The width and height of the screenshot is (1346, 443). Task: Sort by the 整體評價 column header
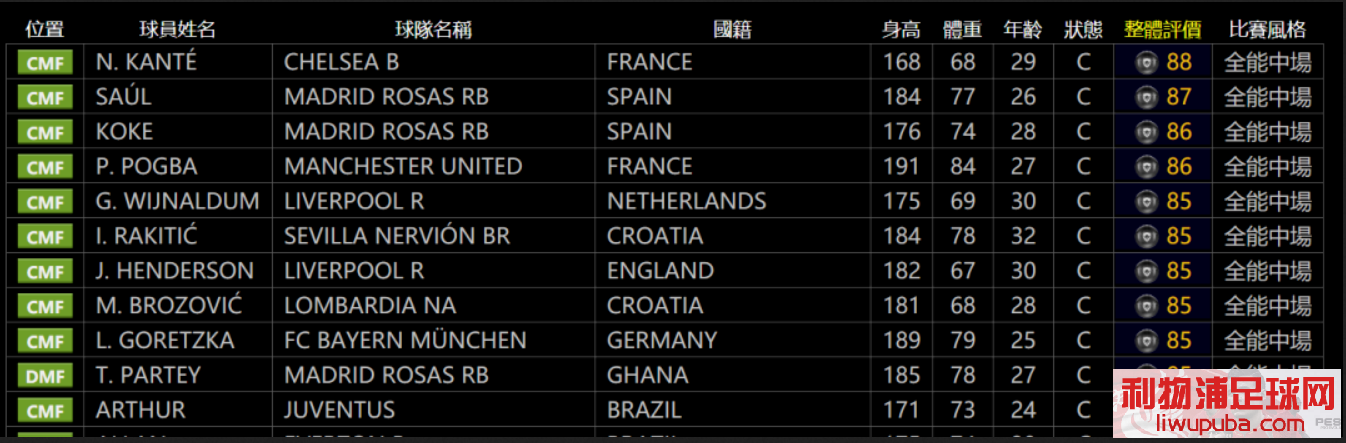point(1163,29)
